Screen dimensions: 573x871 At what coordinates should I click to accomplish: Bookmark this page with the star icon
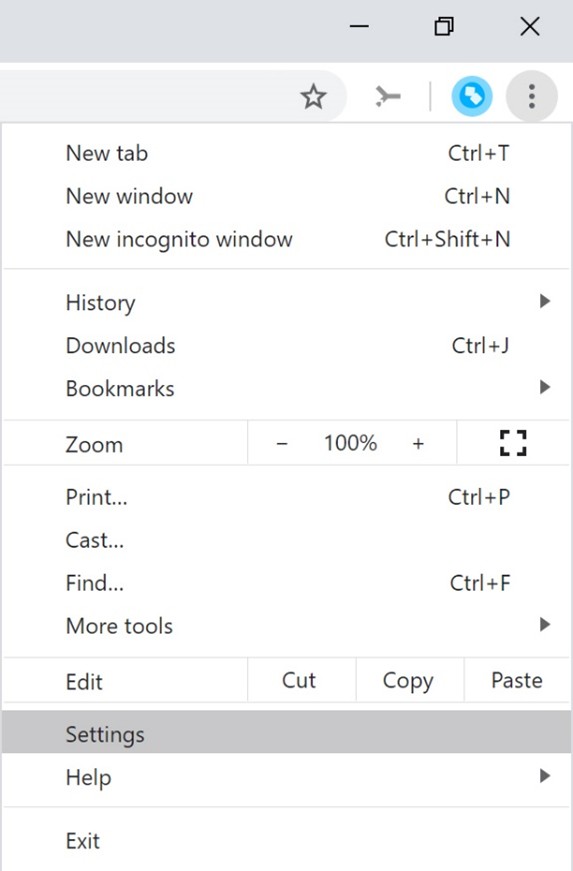(314, 97)
